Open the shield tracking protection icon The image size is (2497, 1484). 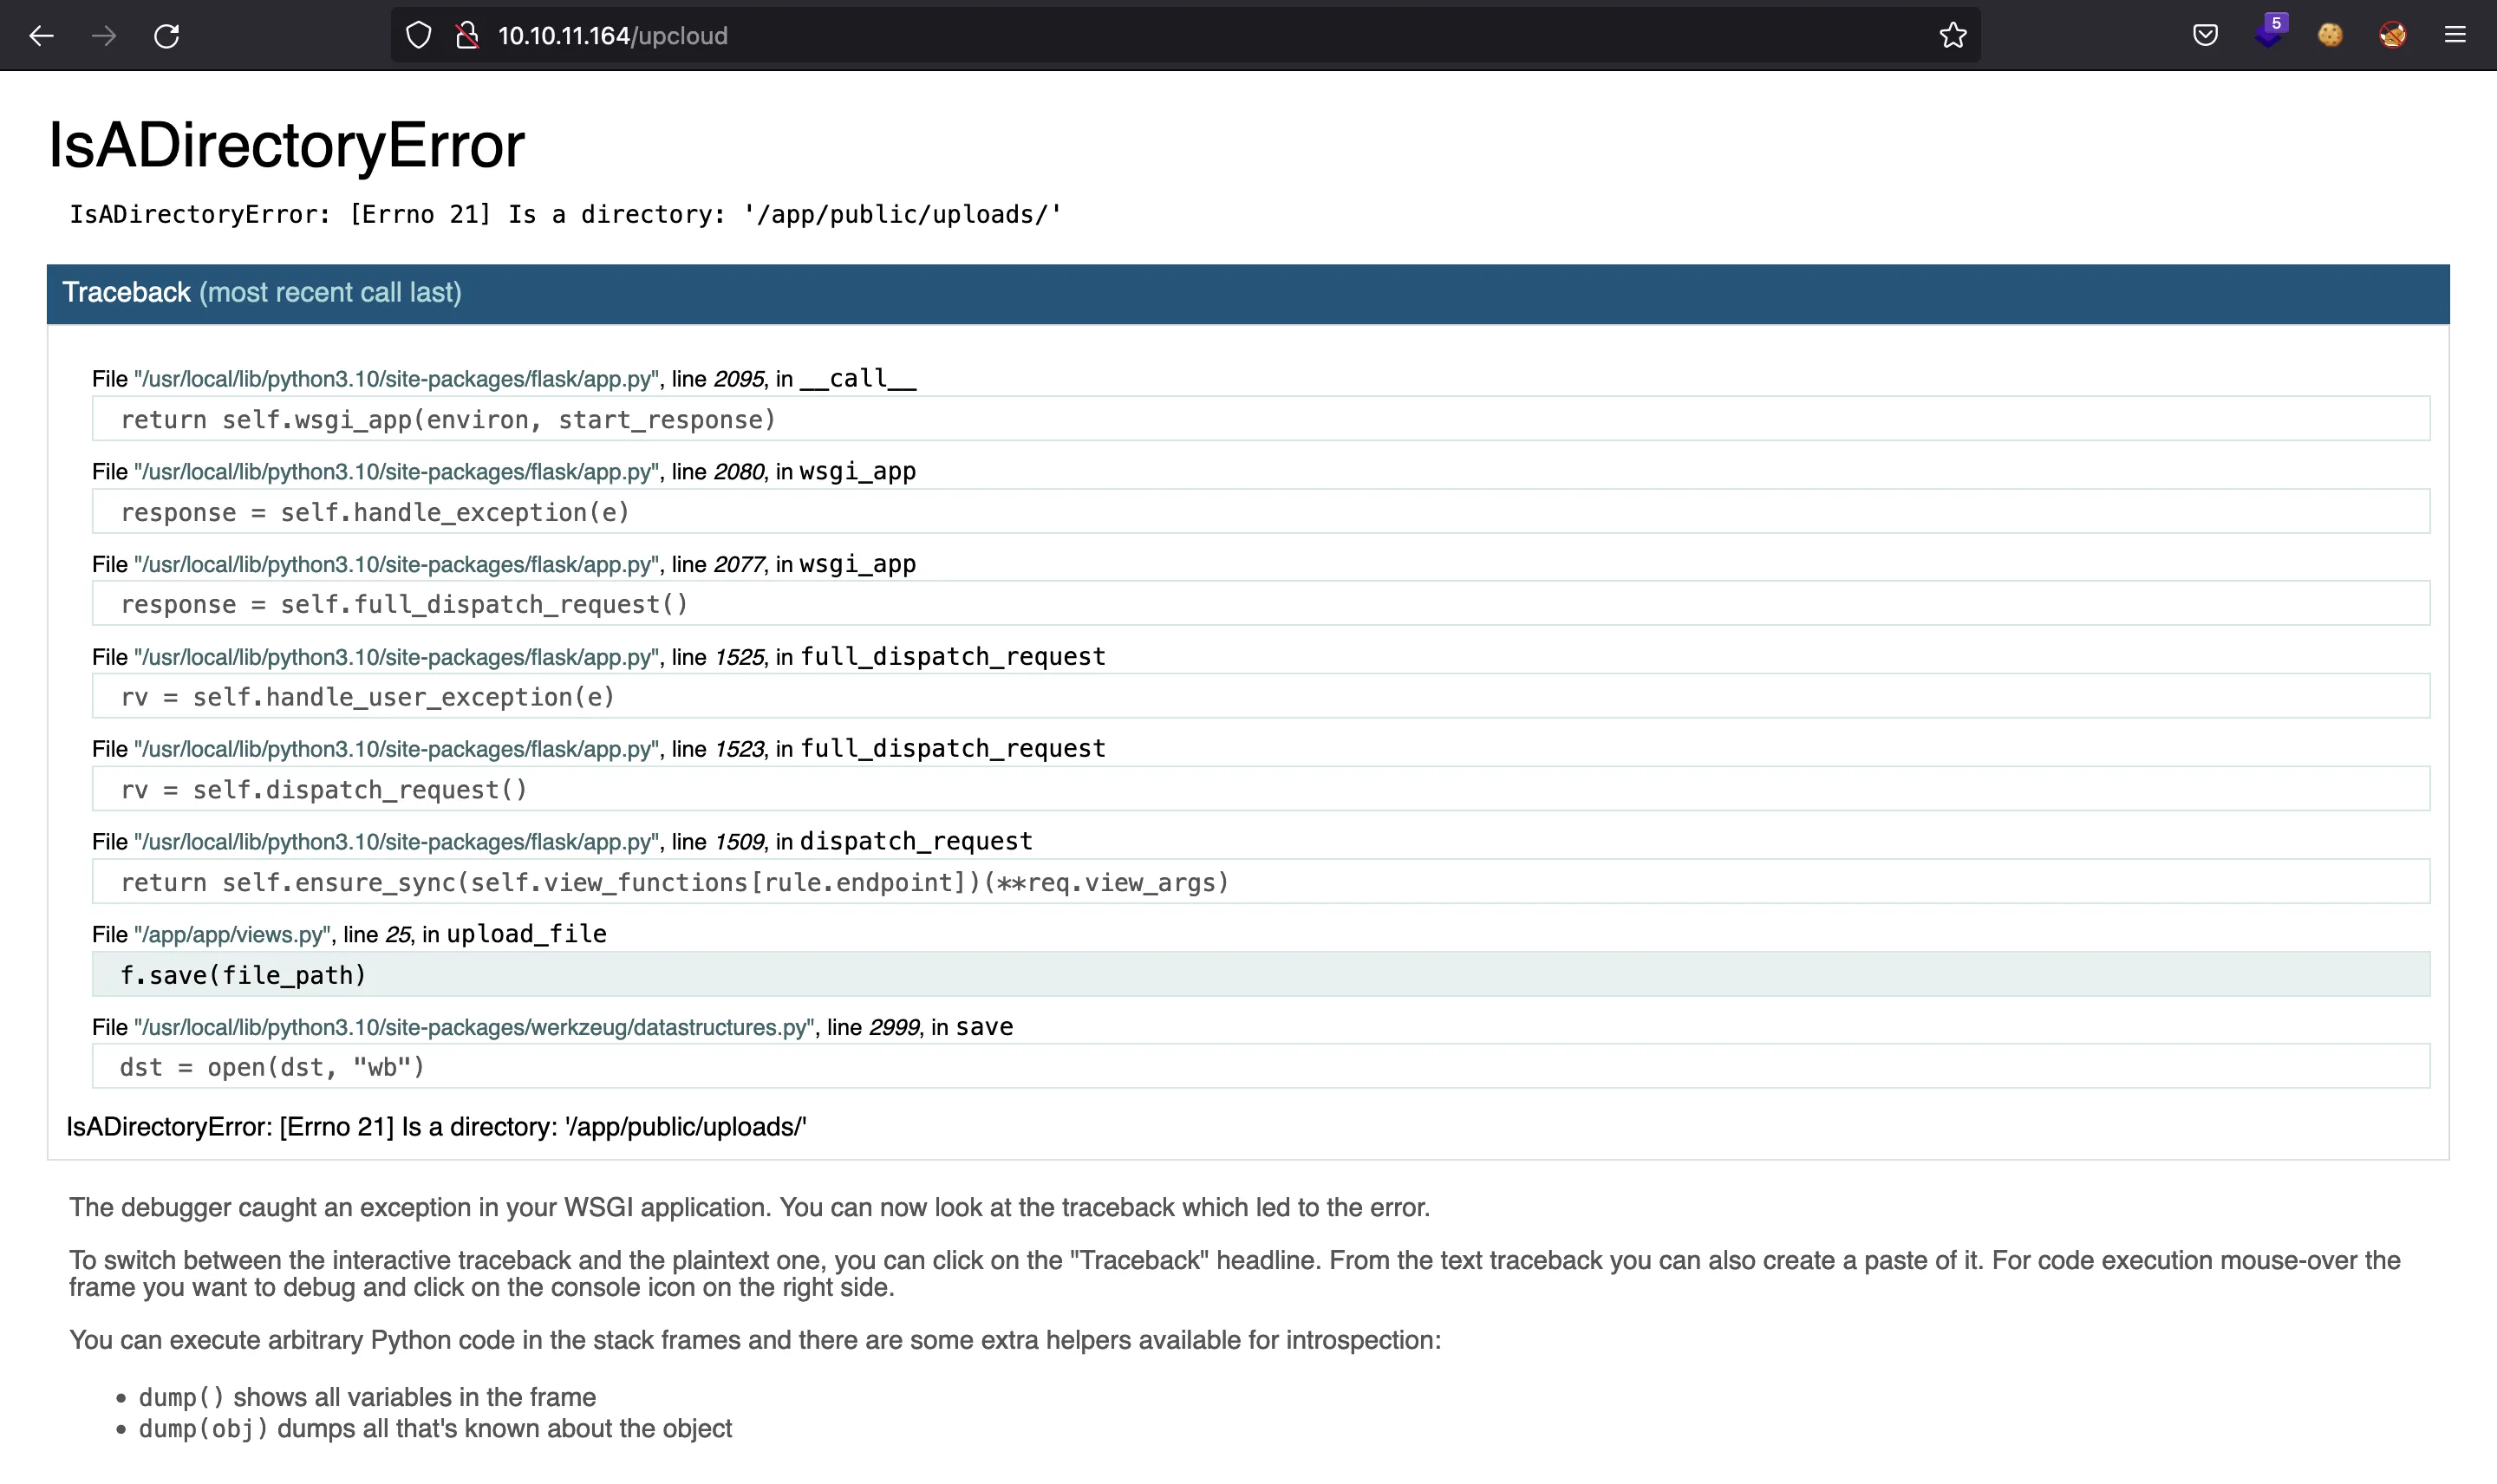tap(419, 36)
